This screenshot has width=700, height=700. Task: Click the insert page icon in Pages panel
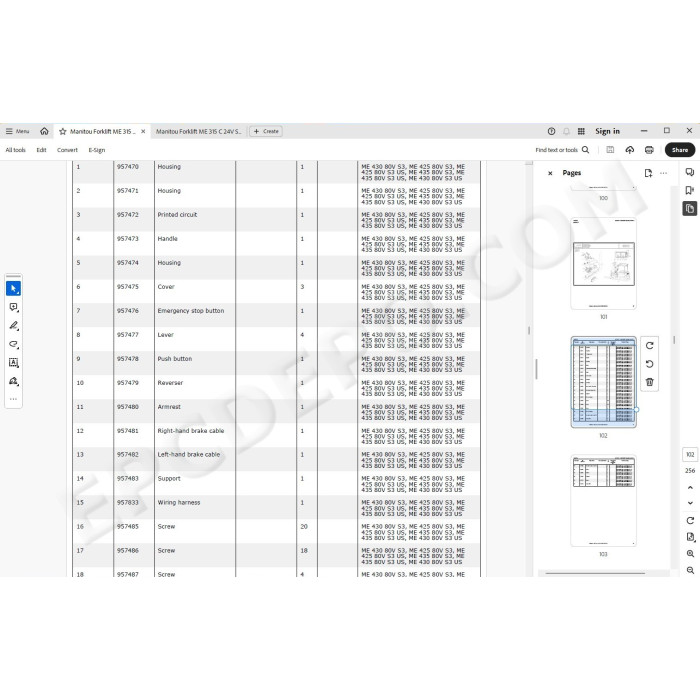point(648,173)
